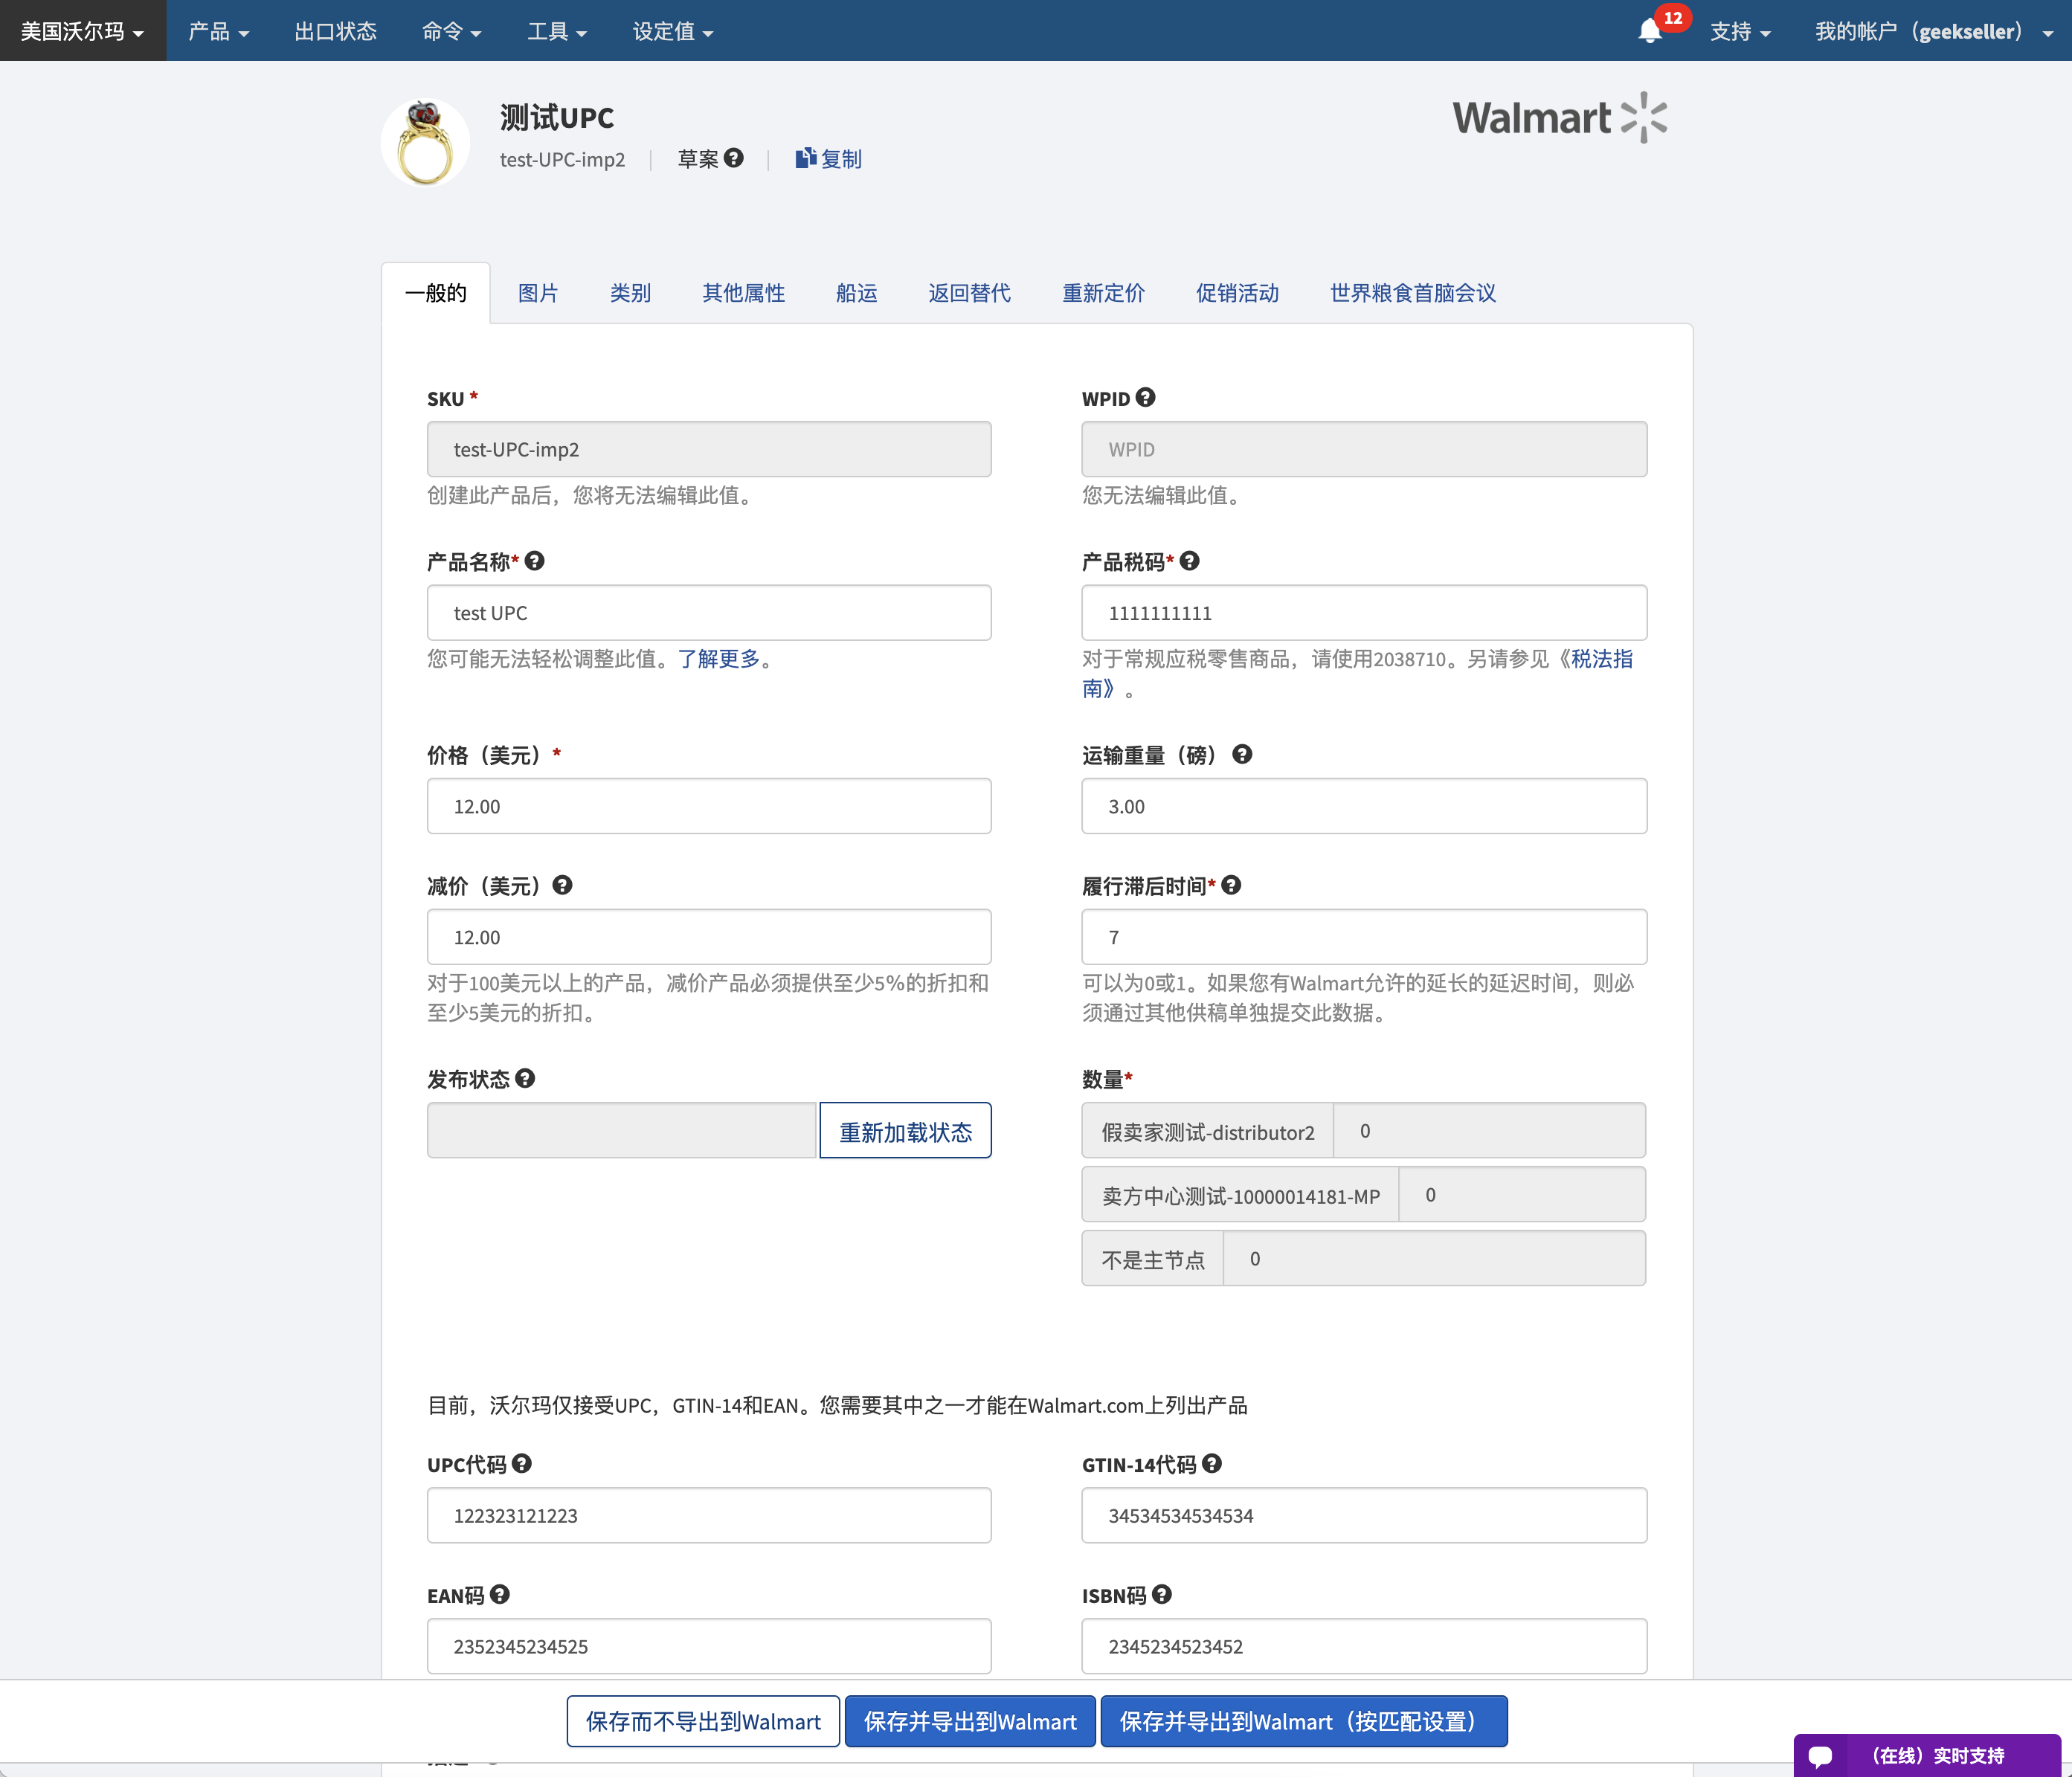Switch to the 世界粮食首脑会议 tab

(x=1412, y=293)
